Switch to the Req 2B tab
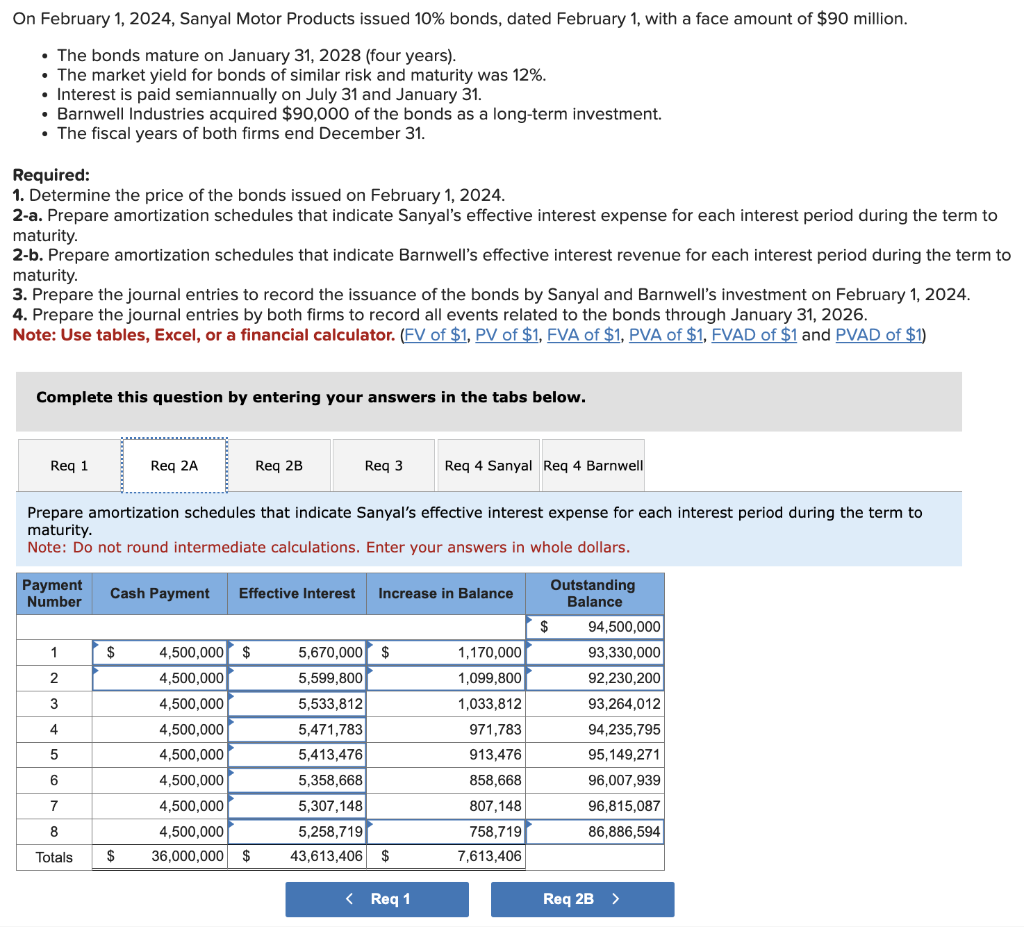Viewport: 1024px width, 927px height. pyautogui.click(x=279, y=465)
